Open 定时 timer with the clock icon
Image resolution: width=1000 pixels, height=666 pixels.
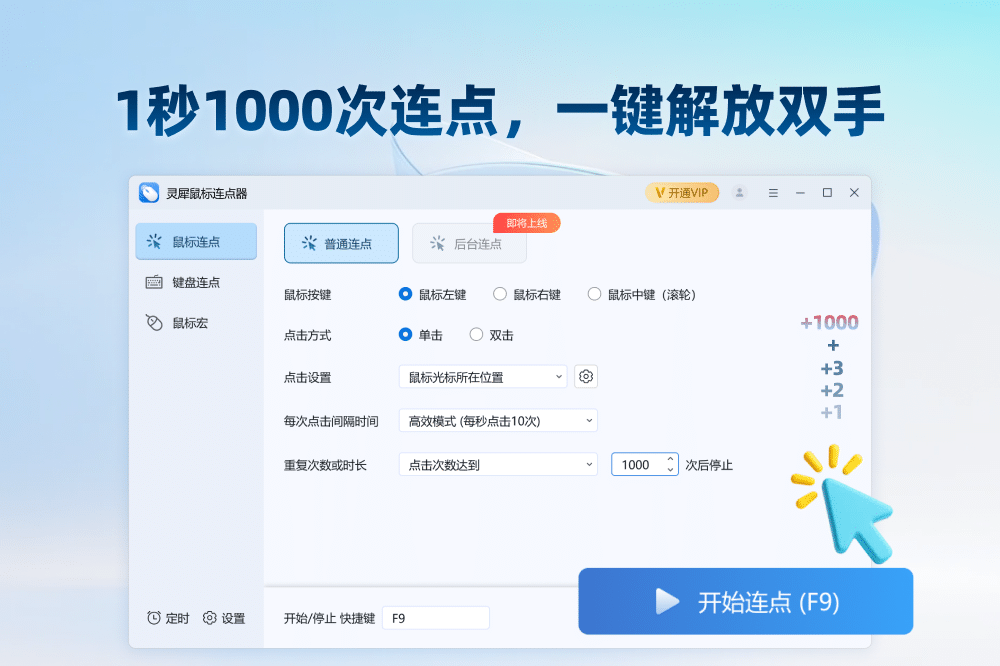pos(167,618)
